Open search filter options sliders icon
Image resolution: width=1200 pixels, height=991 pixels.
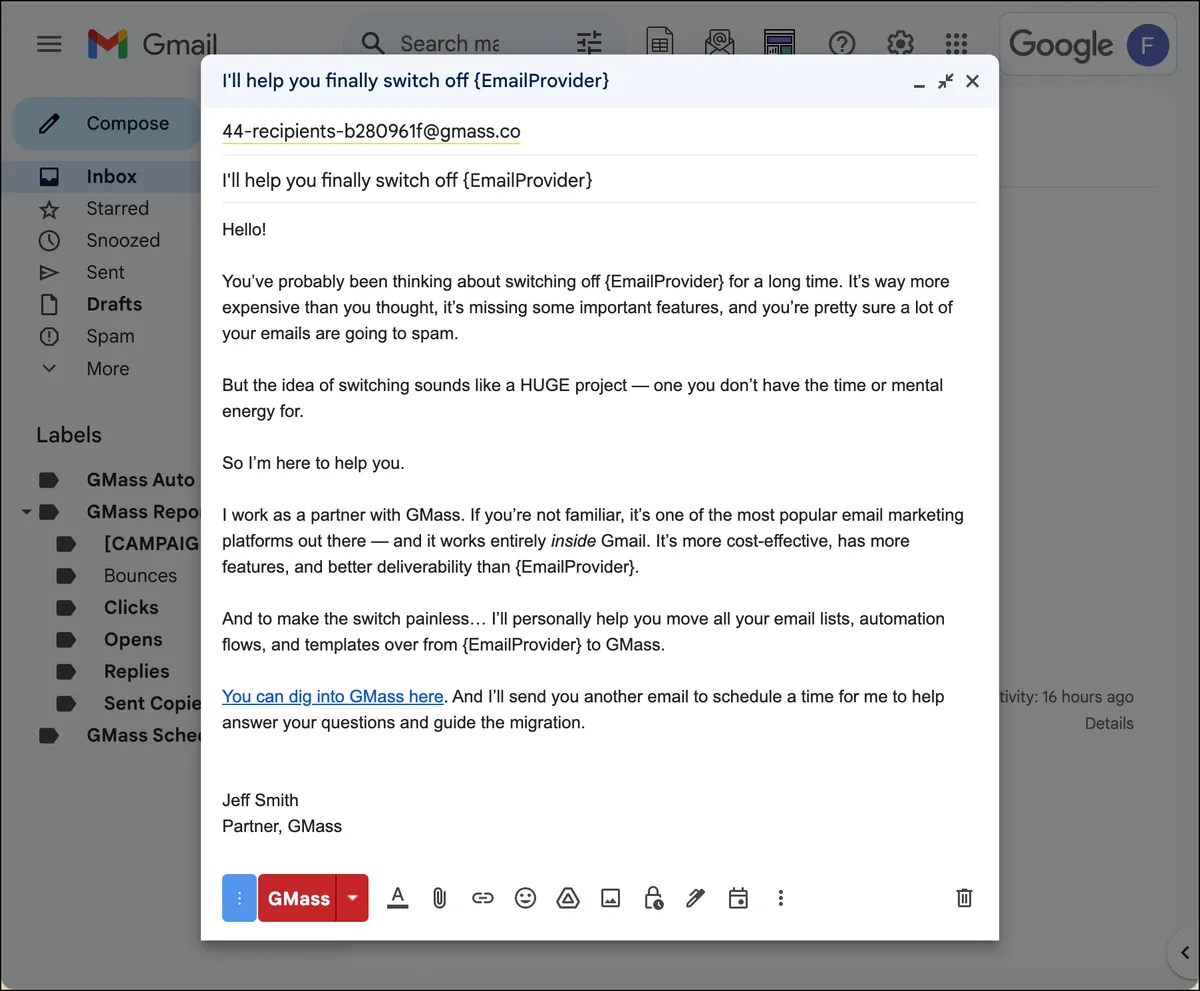tap(590, 43)
